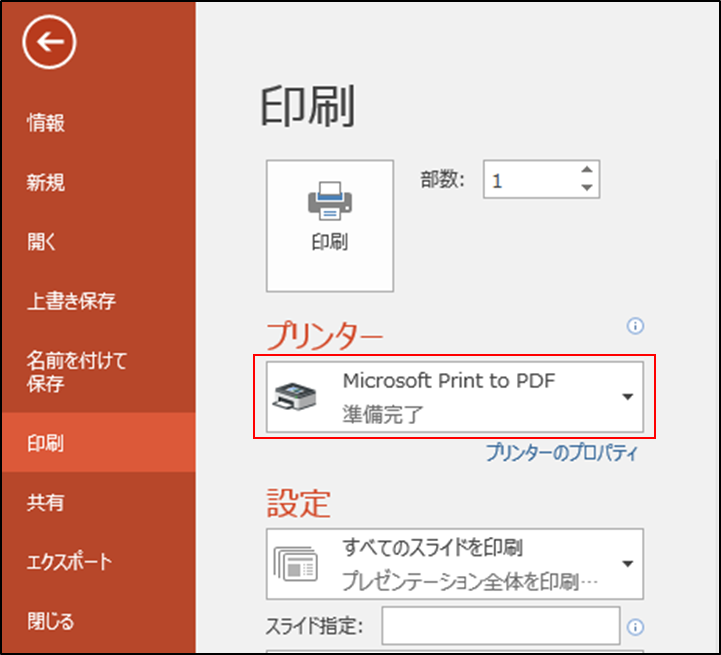Screen dimensions: 721x655
Task: Click the info icon next to スライド指定
Action: pyautogui.click(x=635, y=627)
